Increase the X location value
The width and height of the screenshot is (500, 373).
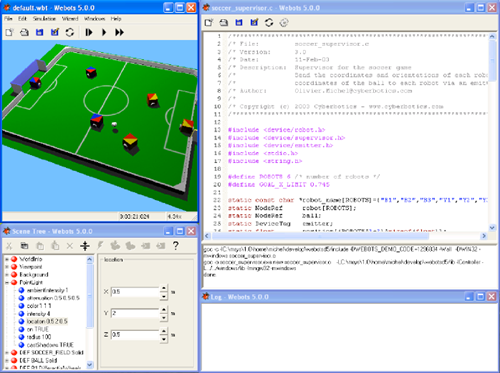[164, 288]
